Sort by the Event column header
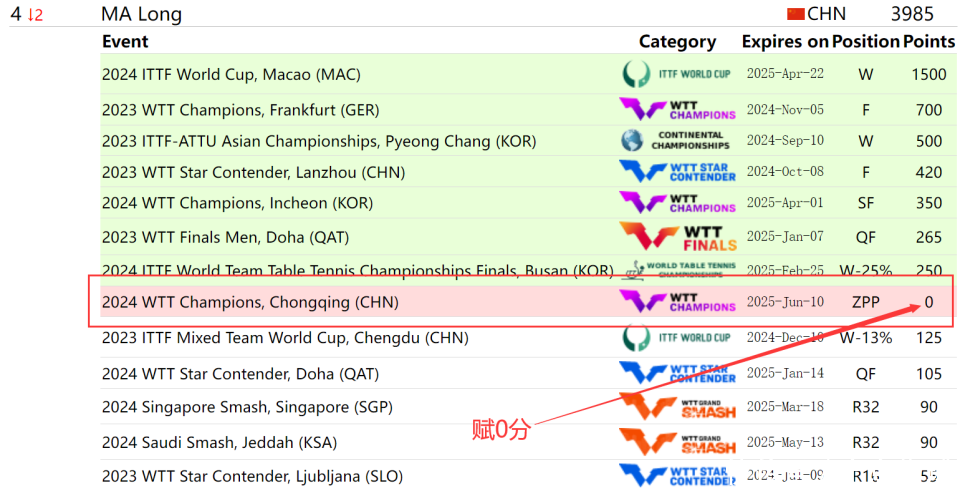The image size is (960, 491). point(125,42)
